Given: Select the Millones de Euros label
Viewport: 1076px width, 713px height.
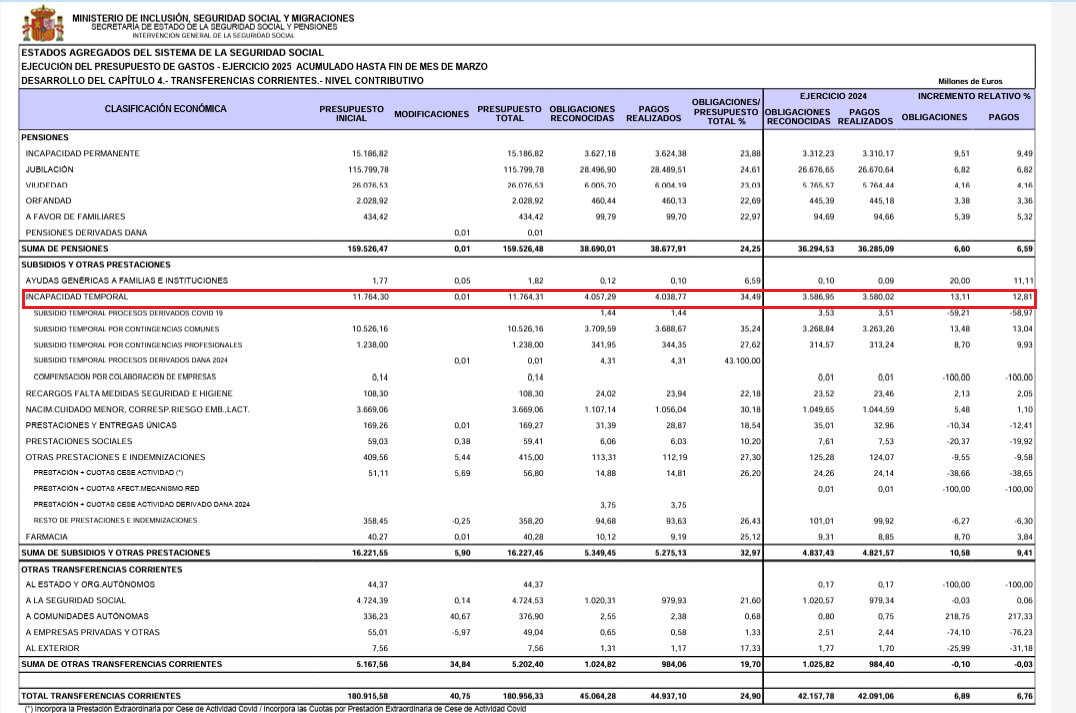Looking at the screenshot, I should point(969,82).
